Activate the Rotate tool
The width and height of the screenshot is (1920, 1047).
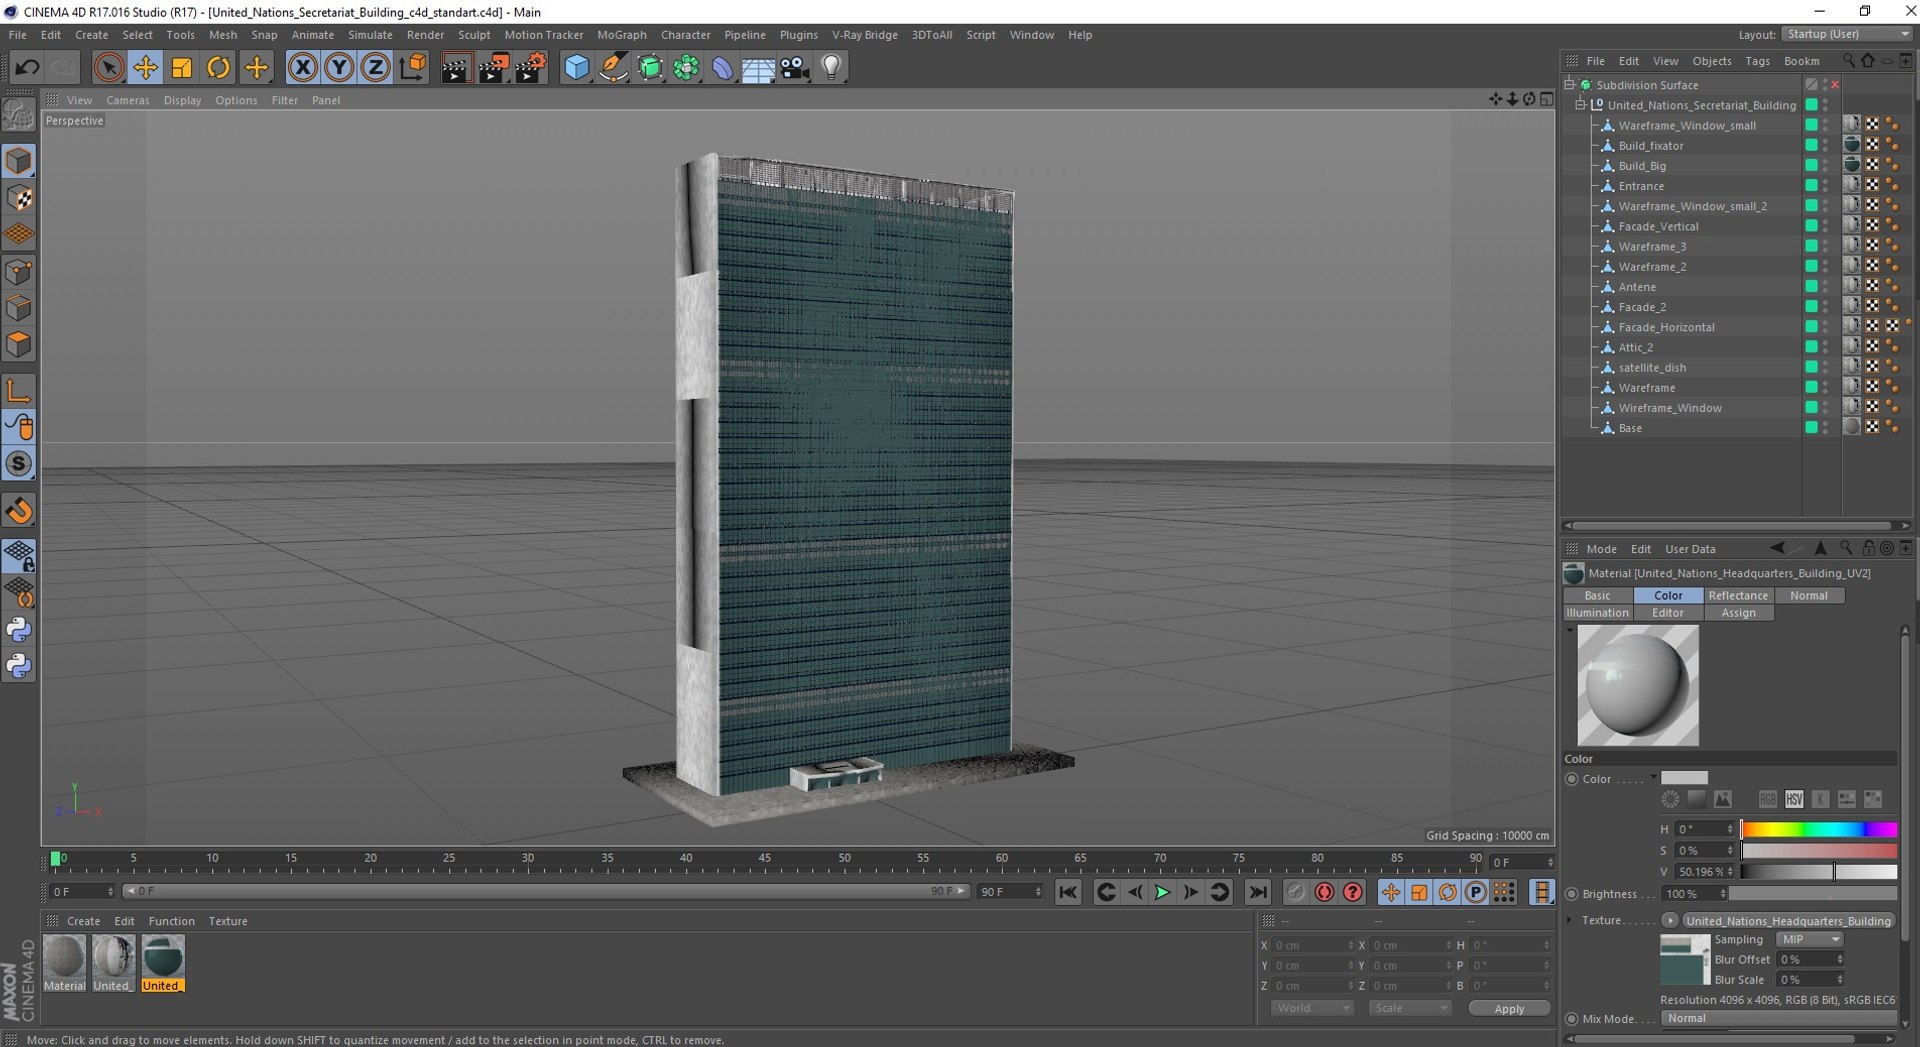click(218, 67)
